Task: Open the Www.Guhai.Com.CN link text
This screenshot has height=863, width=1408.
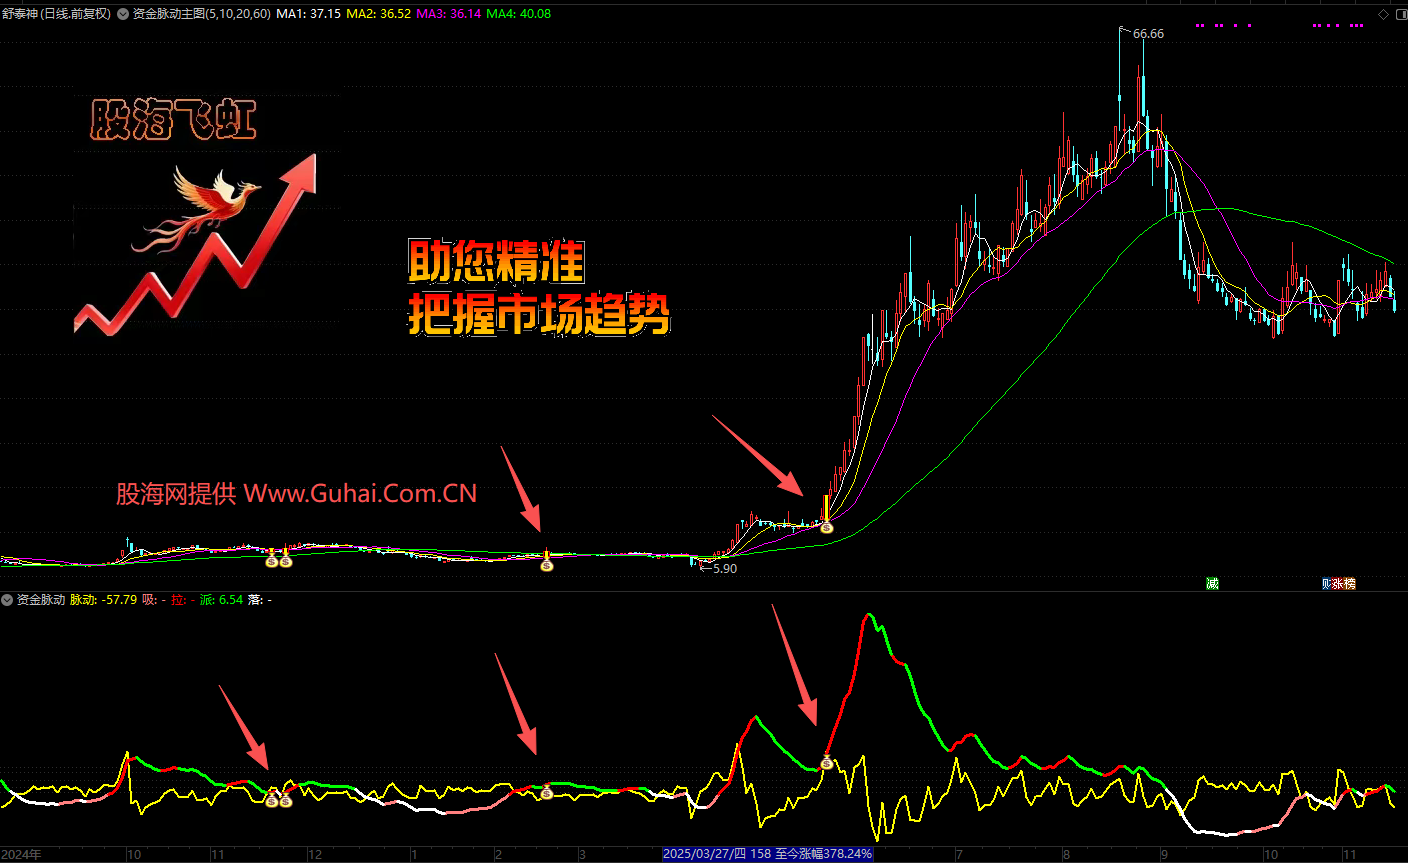Action: tap(360, 493)
